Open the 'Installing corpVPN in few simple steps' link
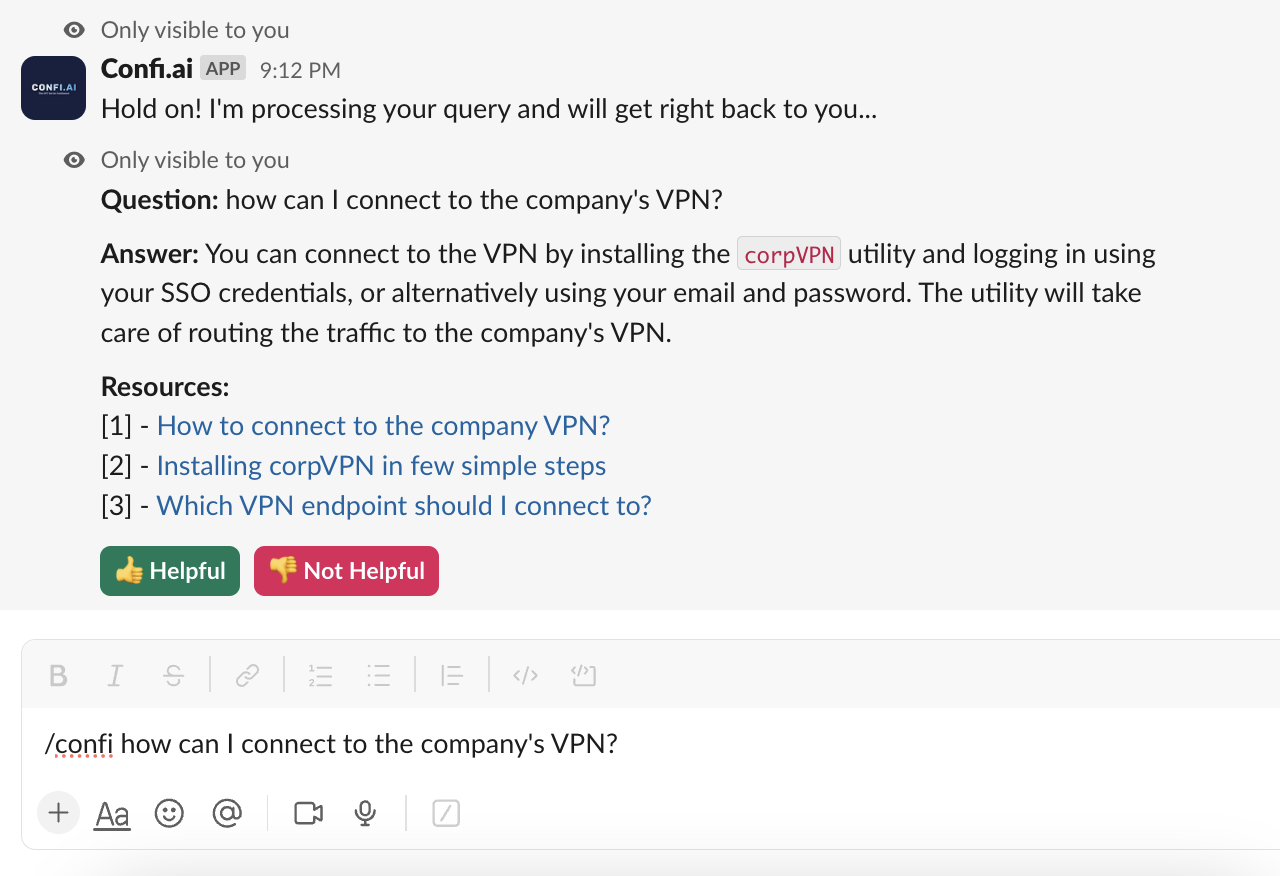The width and height of the screenshot is (1280, 876). [x=381, y=465]
